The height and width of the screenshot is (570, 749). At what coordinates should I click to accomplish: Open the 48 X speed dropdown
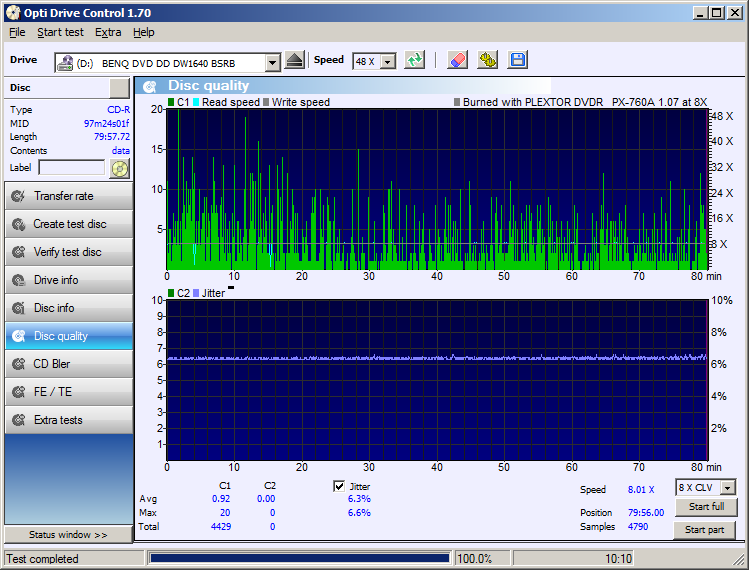click(388, 62)
